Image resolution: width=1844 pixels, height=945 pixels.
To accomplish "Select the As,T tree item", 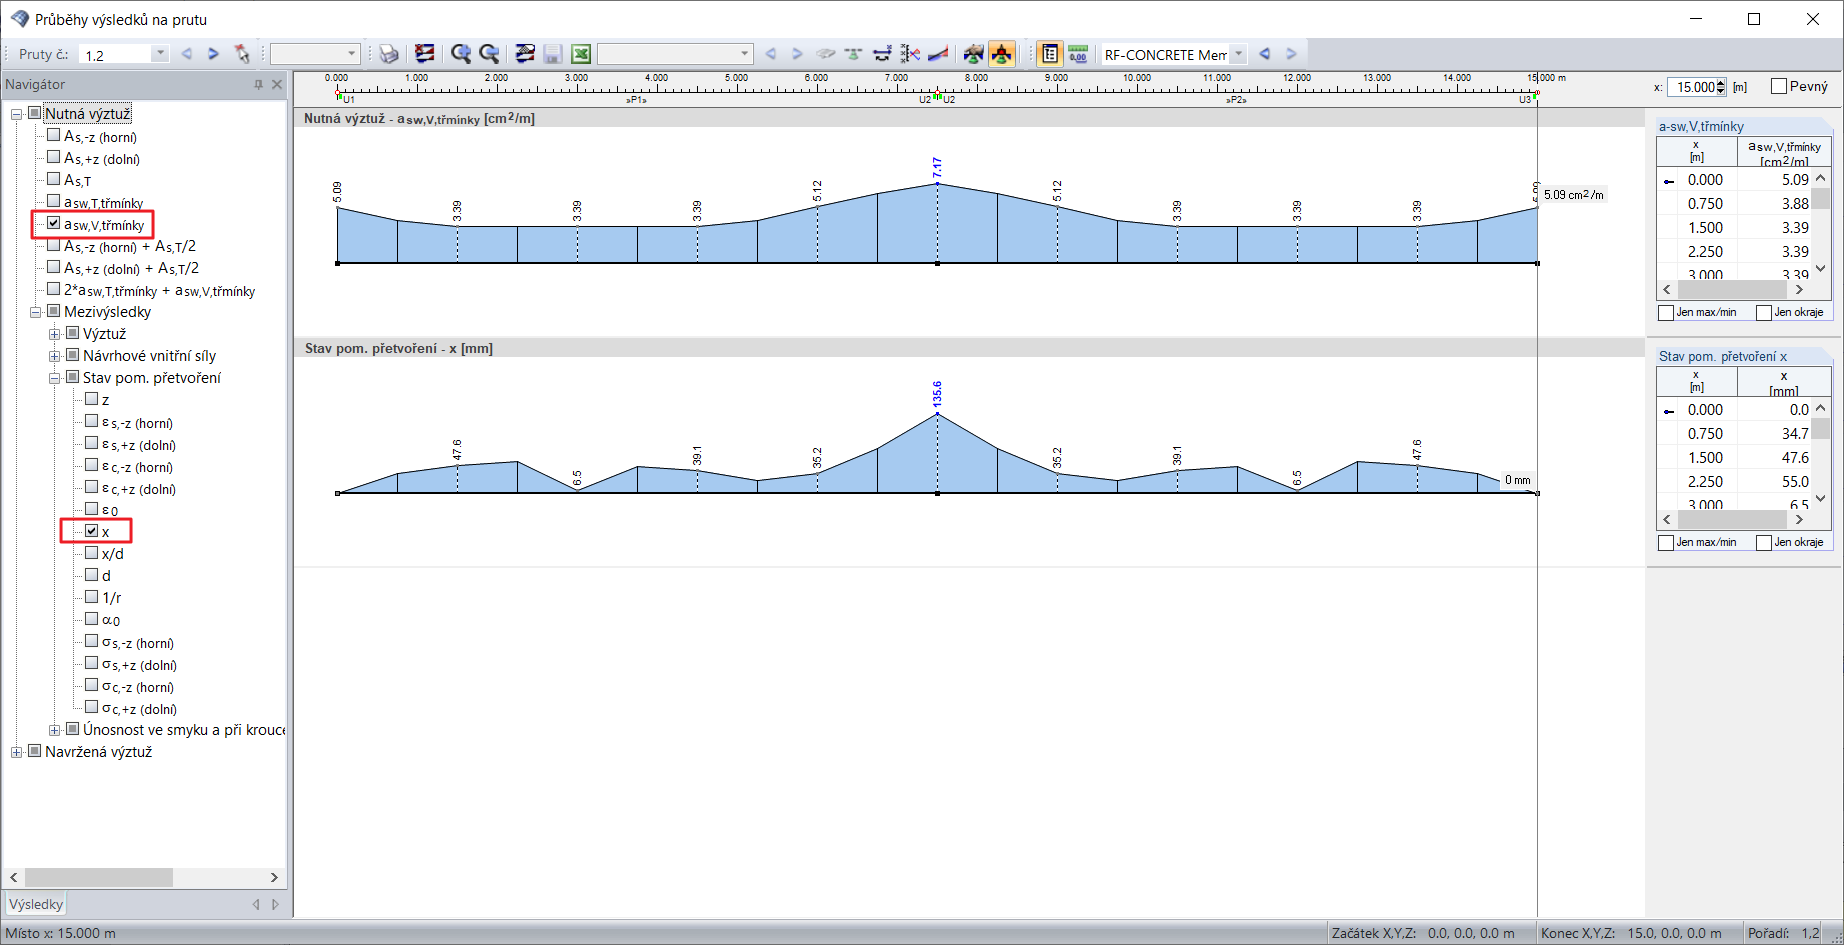I will click(77, 180).
